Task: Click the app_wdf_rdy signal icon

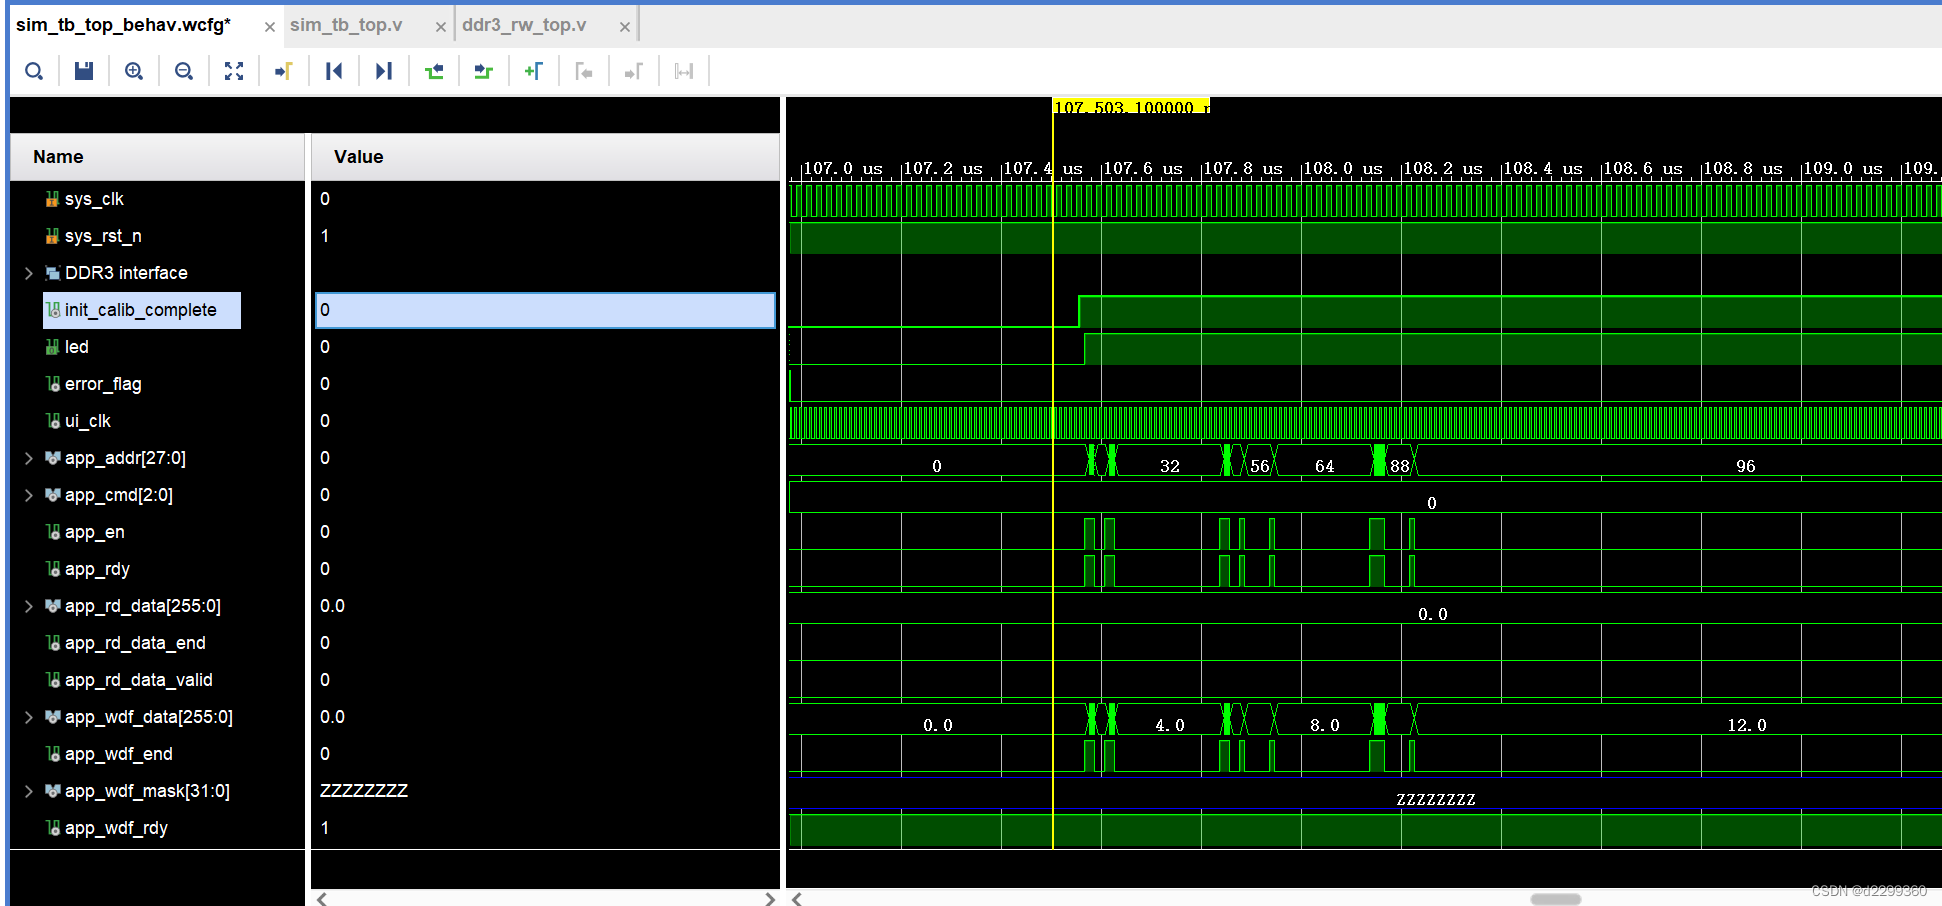Action: click(x=52, y=828)
